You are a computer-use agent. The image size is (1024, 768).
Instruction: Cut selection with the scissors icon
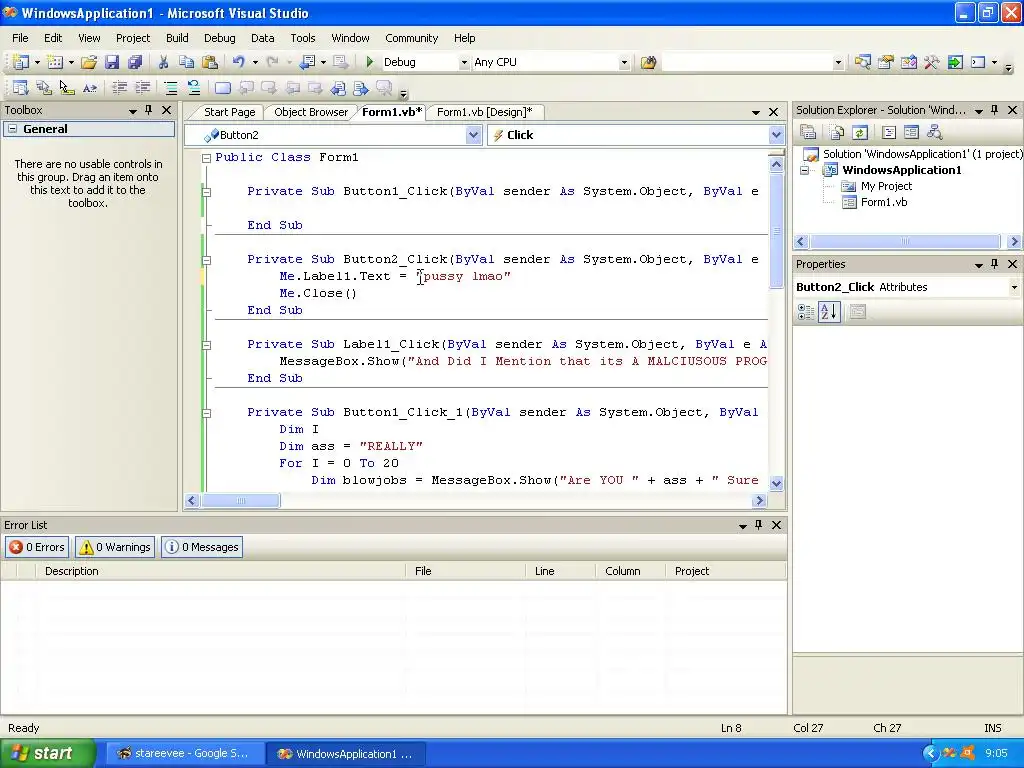point(163,62)
